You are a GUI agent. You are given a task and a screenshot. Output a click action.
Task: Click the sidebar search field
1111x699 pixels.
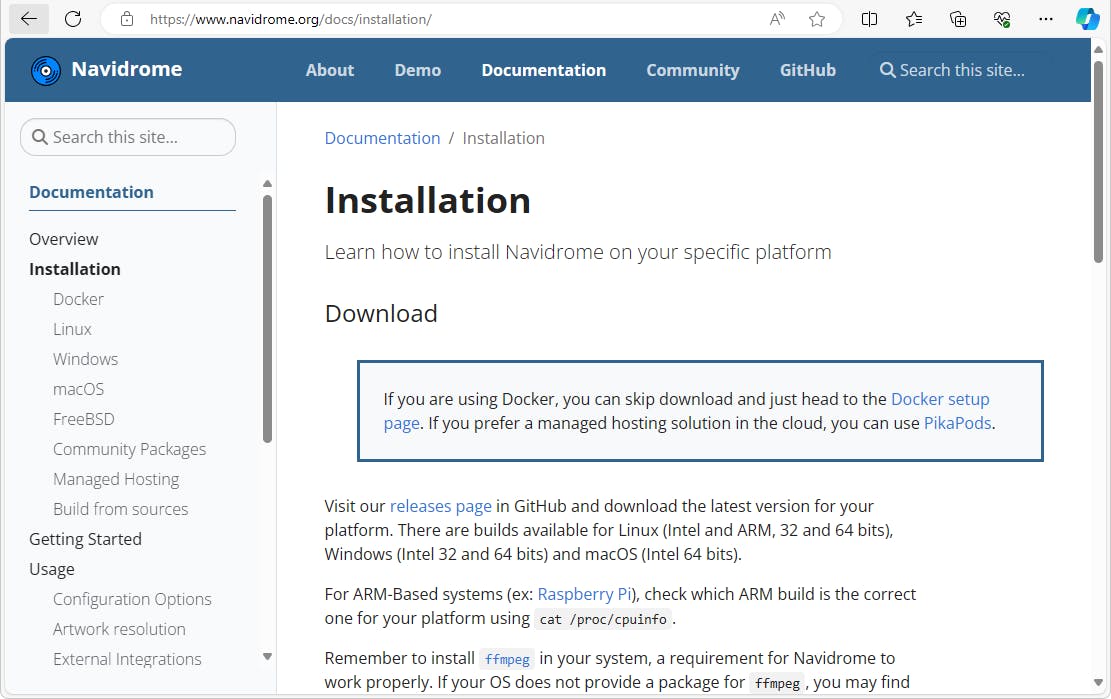pos(128,137)
